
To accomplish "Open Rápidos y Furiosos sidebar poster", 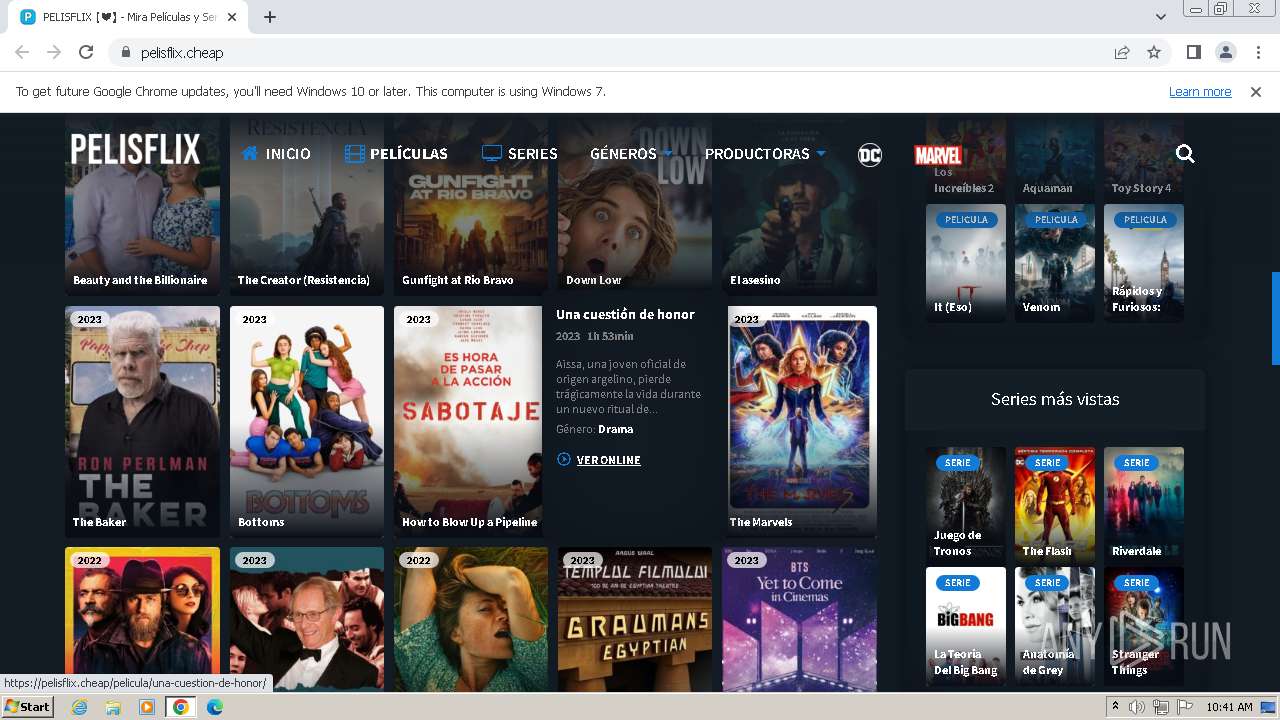I will (x=1144, y=264).
